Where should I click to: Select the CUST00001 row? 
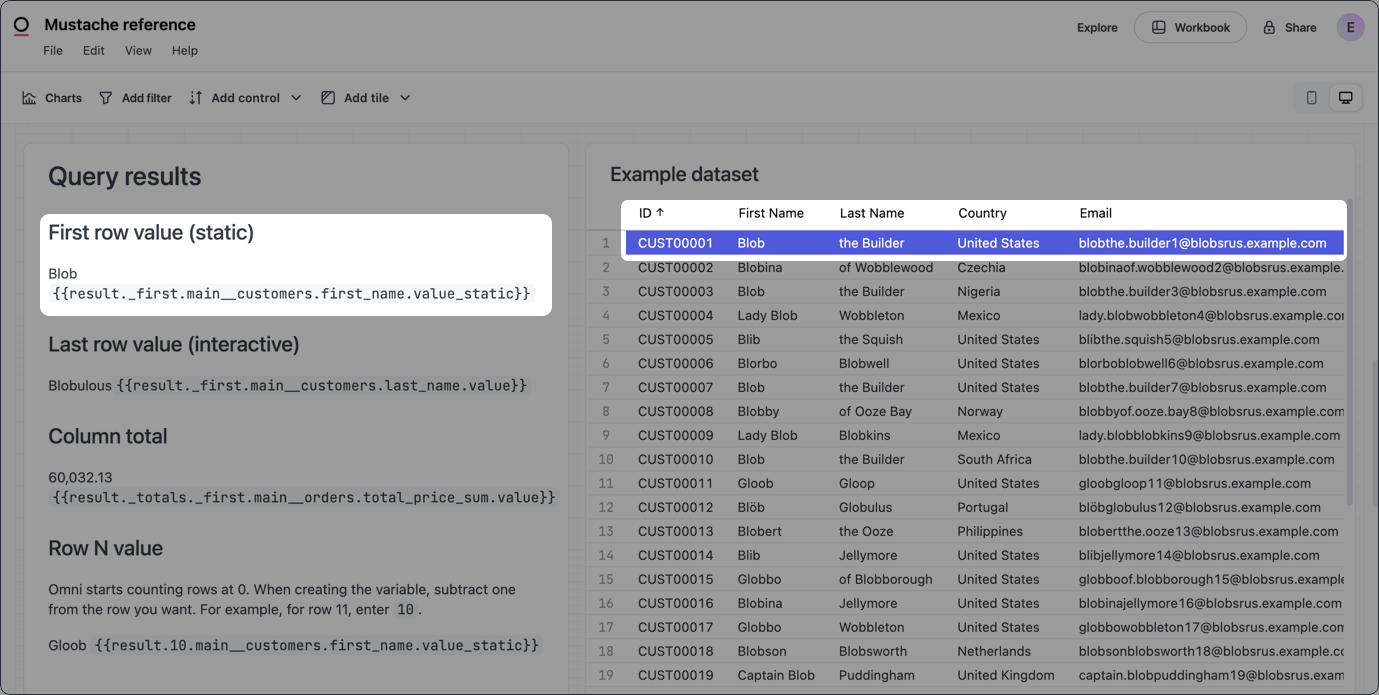(675, 243)
